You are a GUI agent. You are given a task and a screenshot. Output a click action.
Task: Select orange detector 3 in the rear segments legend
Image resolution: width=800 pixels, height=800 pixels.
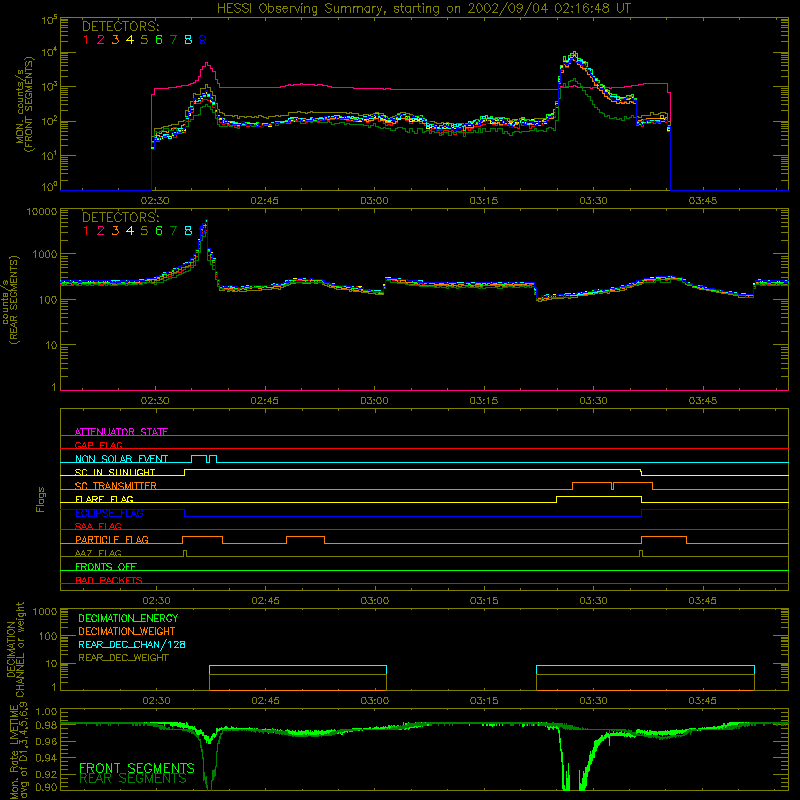tap(115, 231)
